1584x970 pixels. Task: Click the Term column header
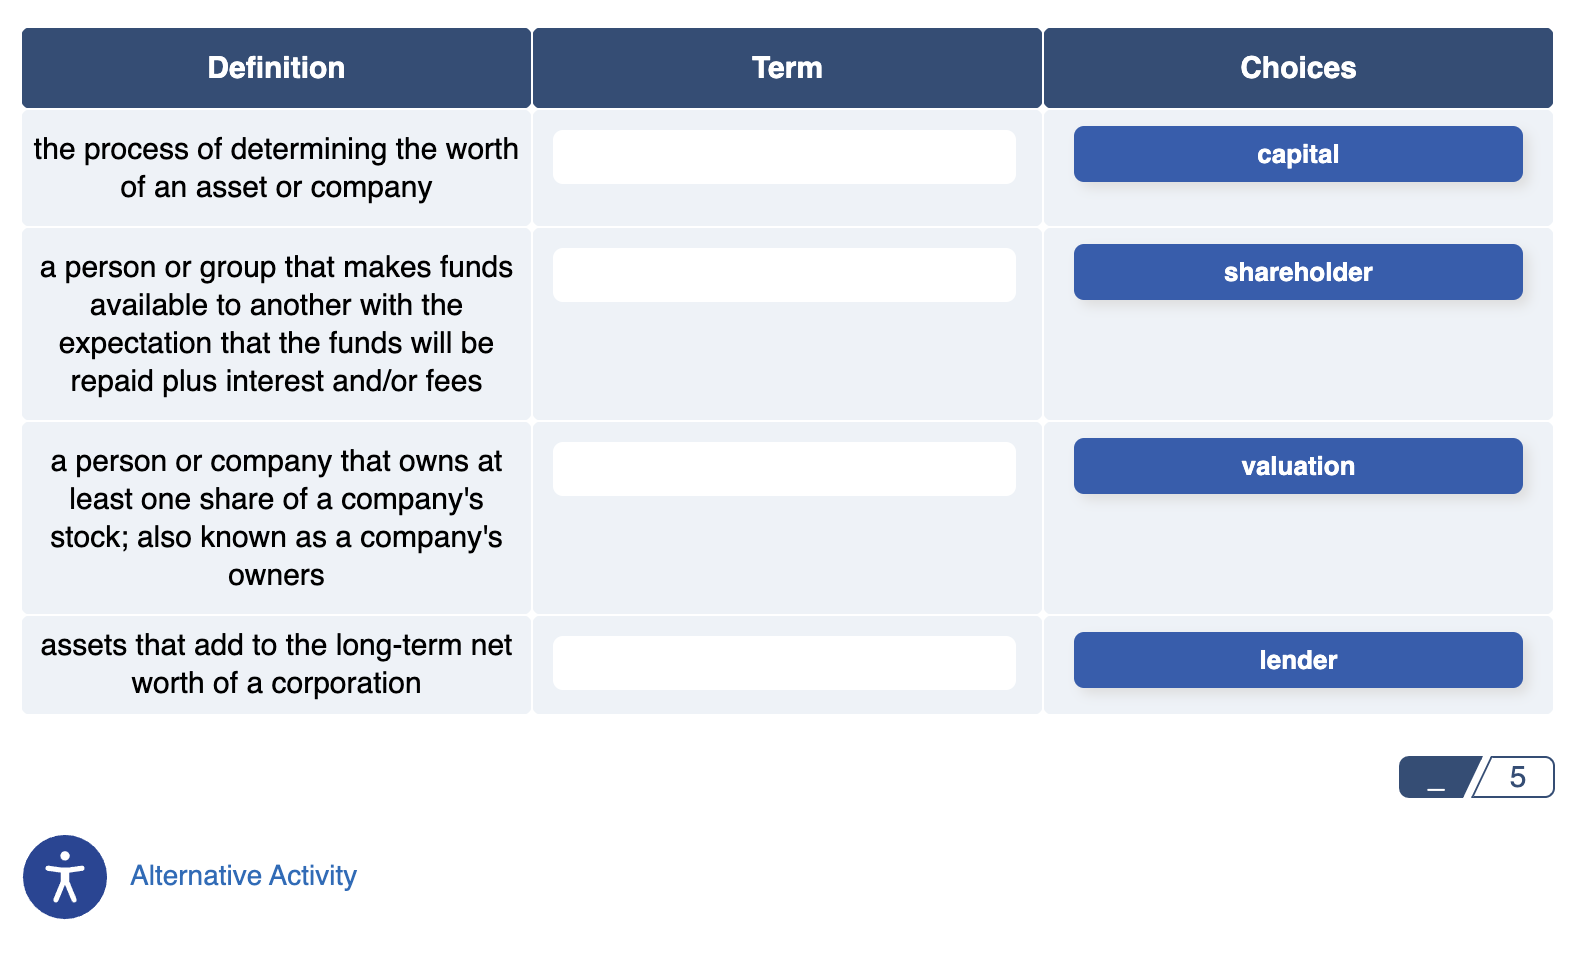(787, 68)
